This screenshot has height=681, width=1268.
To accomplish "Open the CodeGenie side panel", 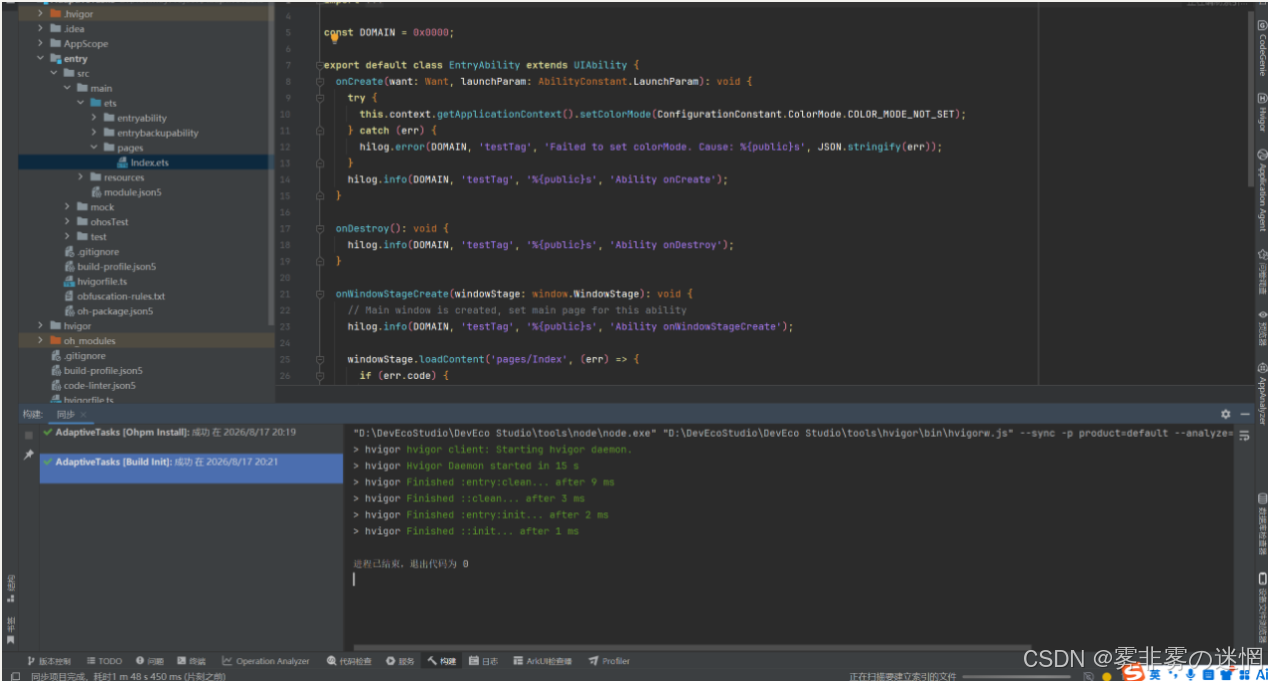I will 1262,50.
